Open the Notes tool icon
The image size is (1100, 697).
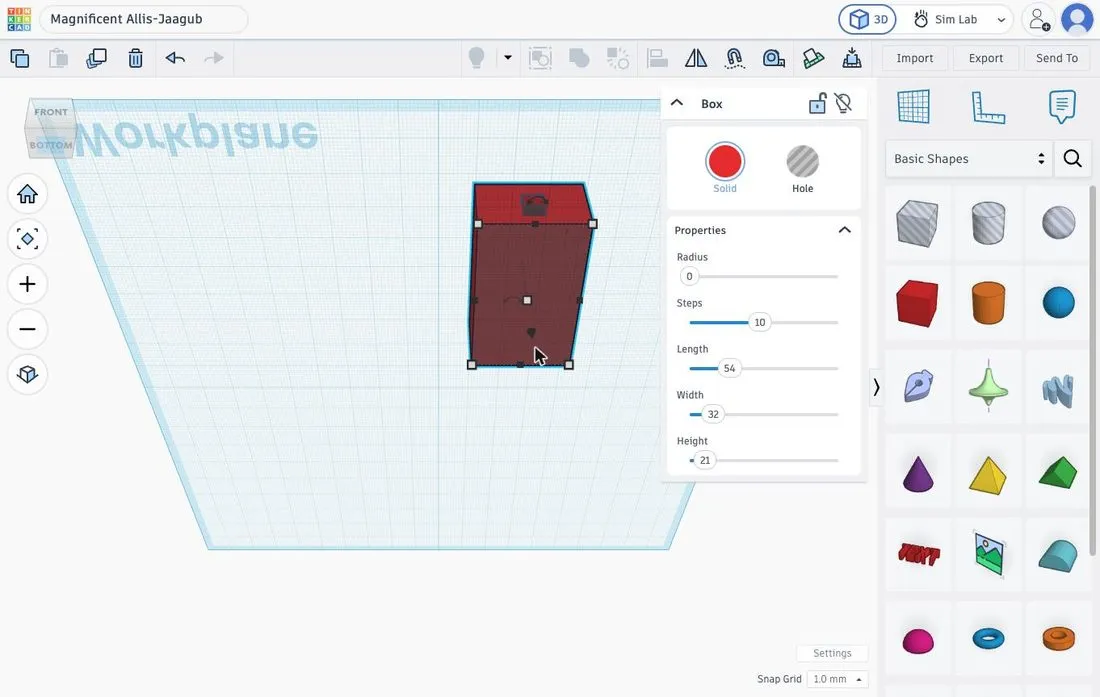tap(1062, 107)
